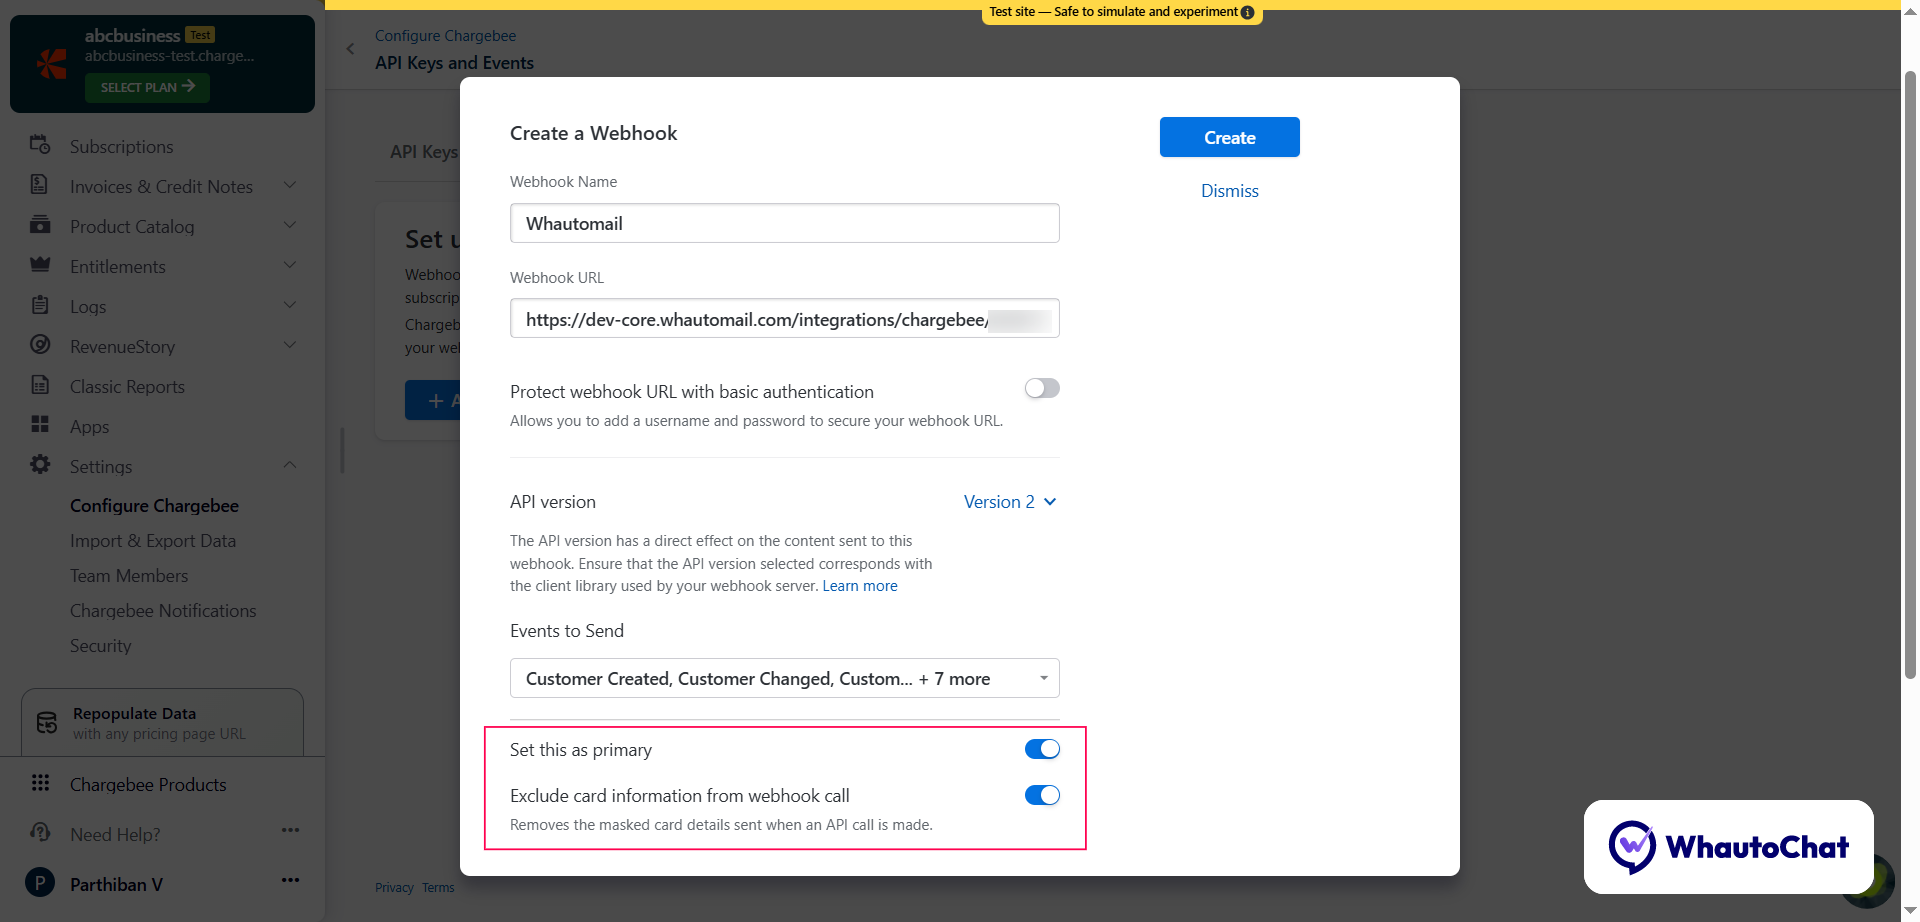Viewport: 1920px width, 922px height.
Task: Open the Events to Send dropdown
Action: pos(784,678)
